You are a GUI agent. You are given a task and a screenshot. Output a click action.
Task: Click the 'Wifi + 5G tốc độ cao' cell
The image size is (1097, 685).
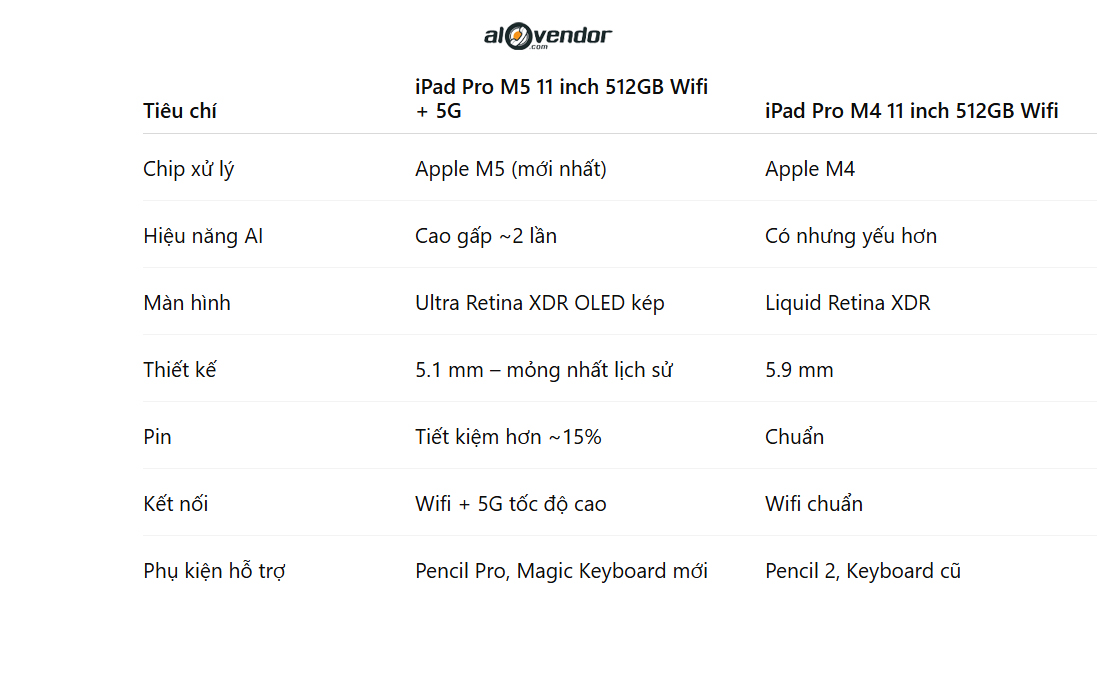coord(510,504)
